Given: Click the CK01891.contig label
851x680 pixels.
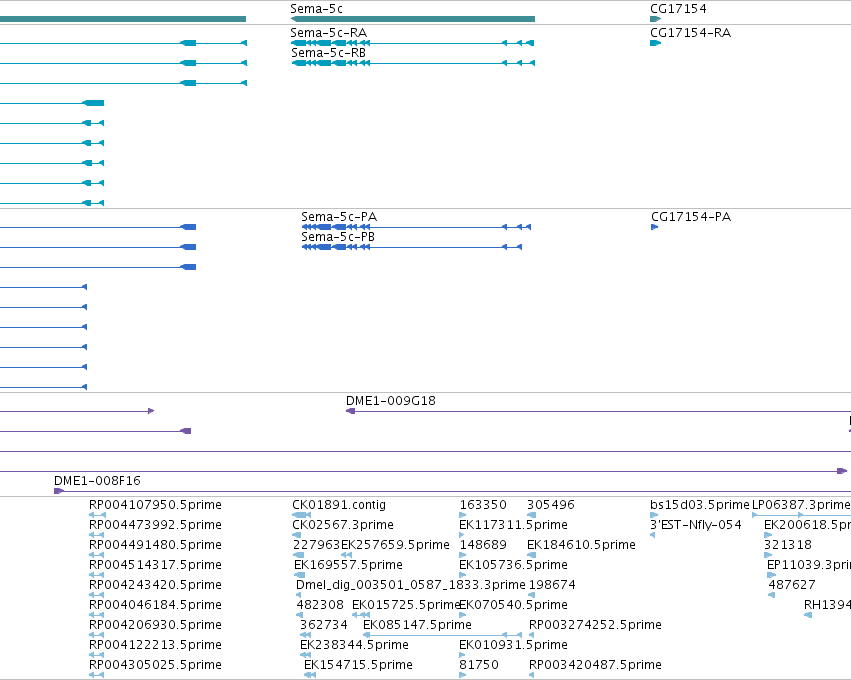Looking at the screenshot, I should click(339, 505).
